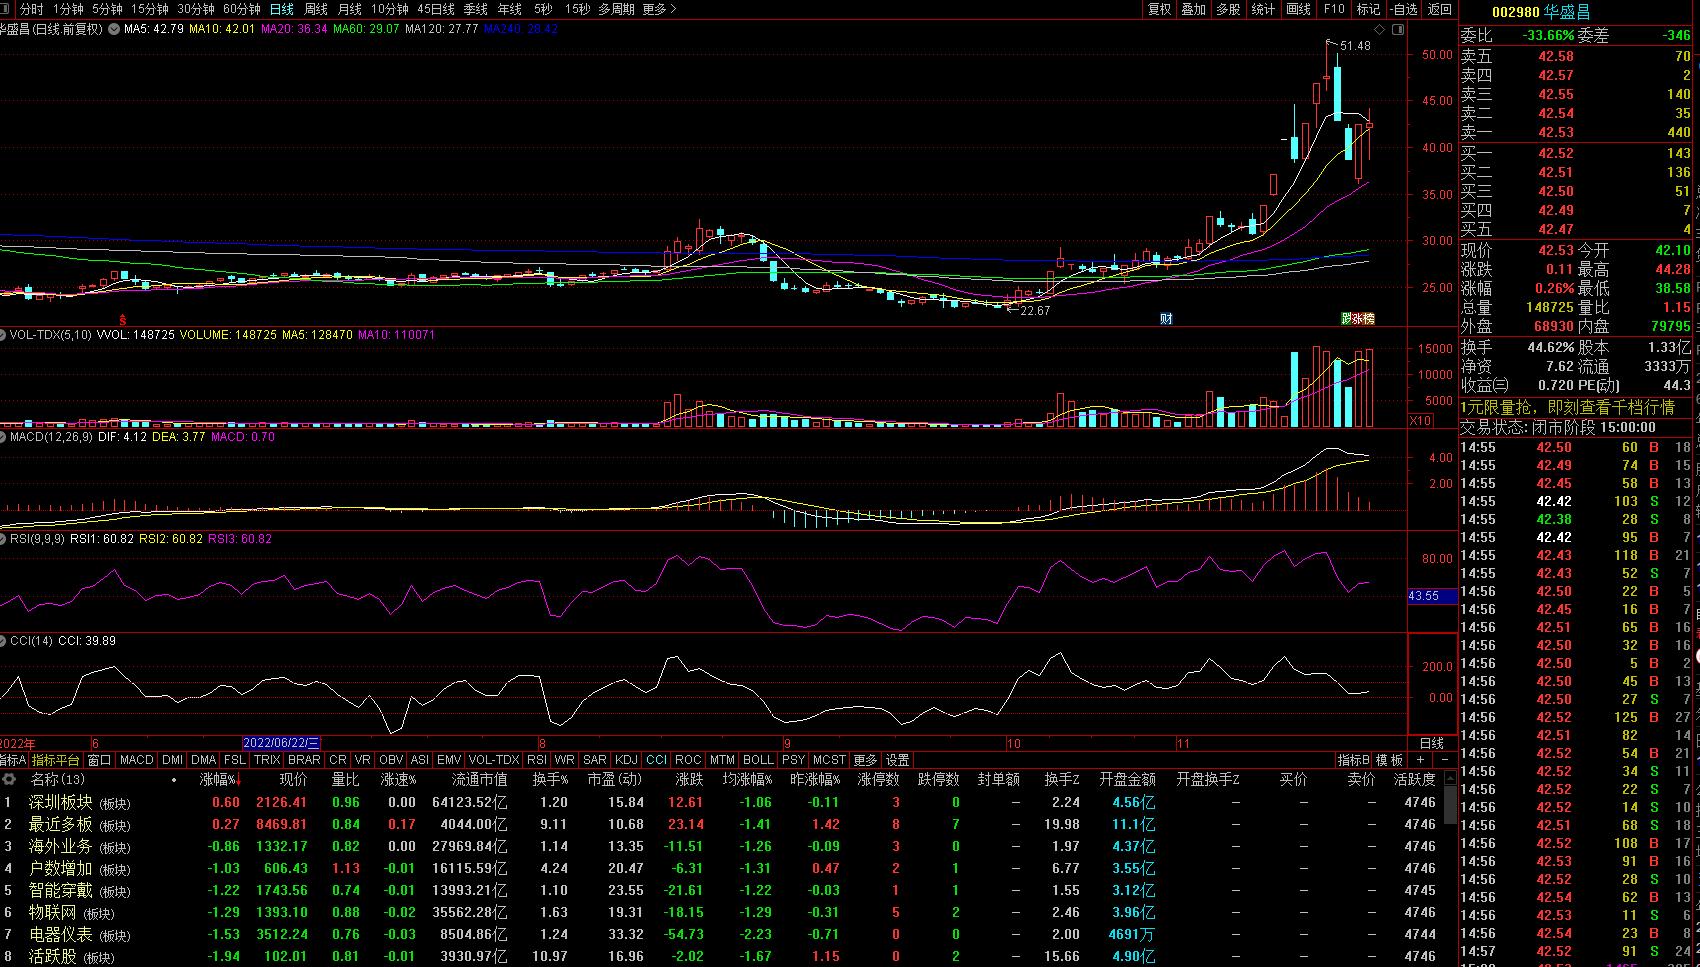The height and width of the screenshot is (967, 1700).
Task: Toggle the DMI indicator
Action: coord(173,760)
